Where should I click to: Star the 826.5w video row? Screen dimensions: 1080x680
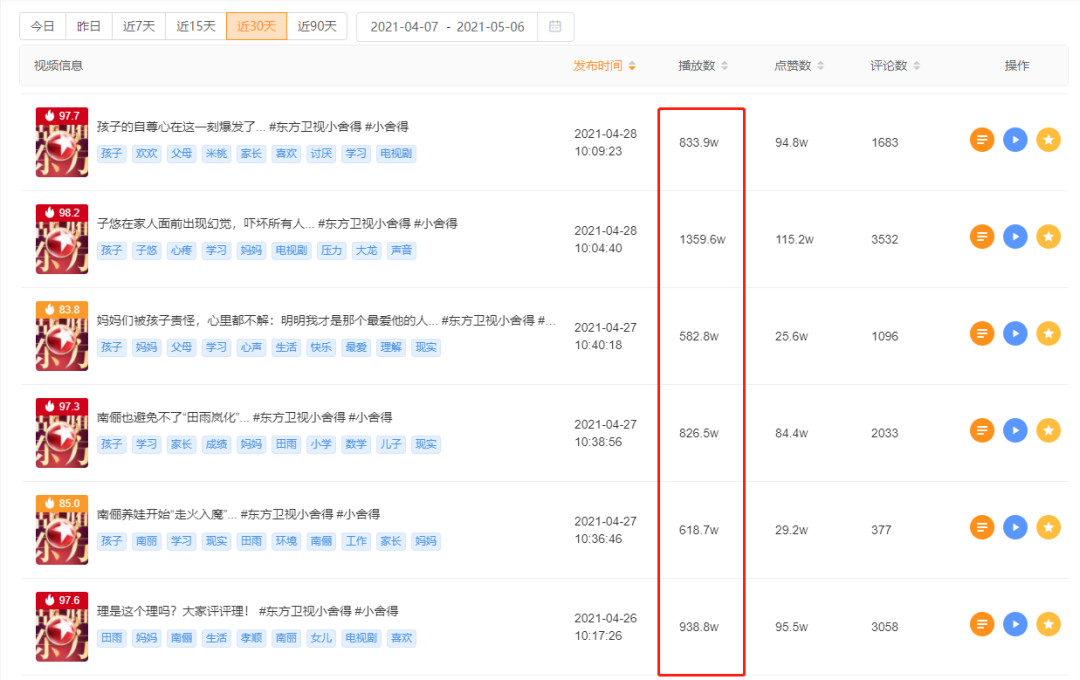point(1048,431)
